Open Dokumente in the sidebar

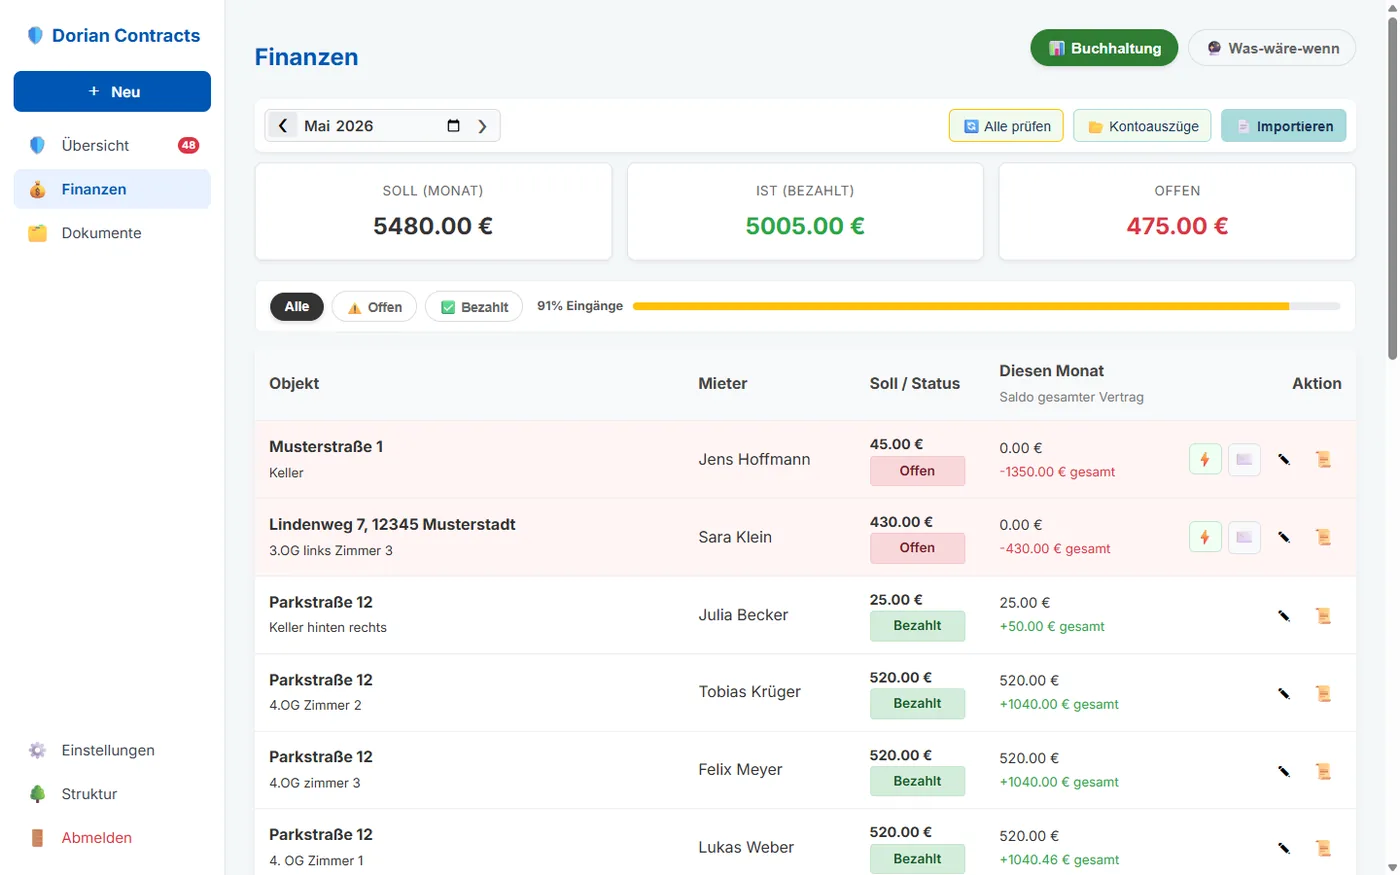pos(112,233)
